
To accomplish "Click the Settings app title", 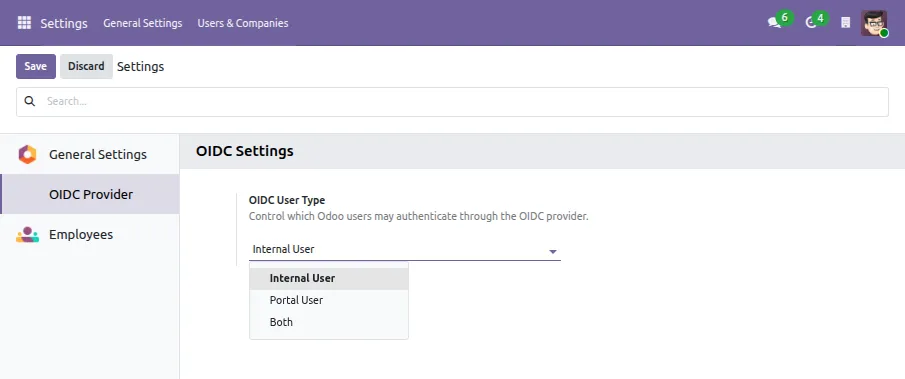I will [x=64, y=23].
